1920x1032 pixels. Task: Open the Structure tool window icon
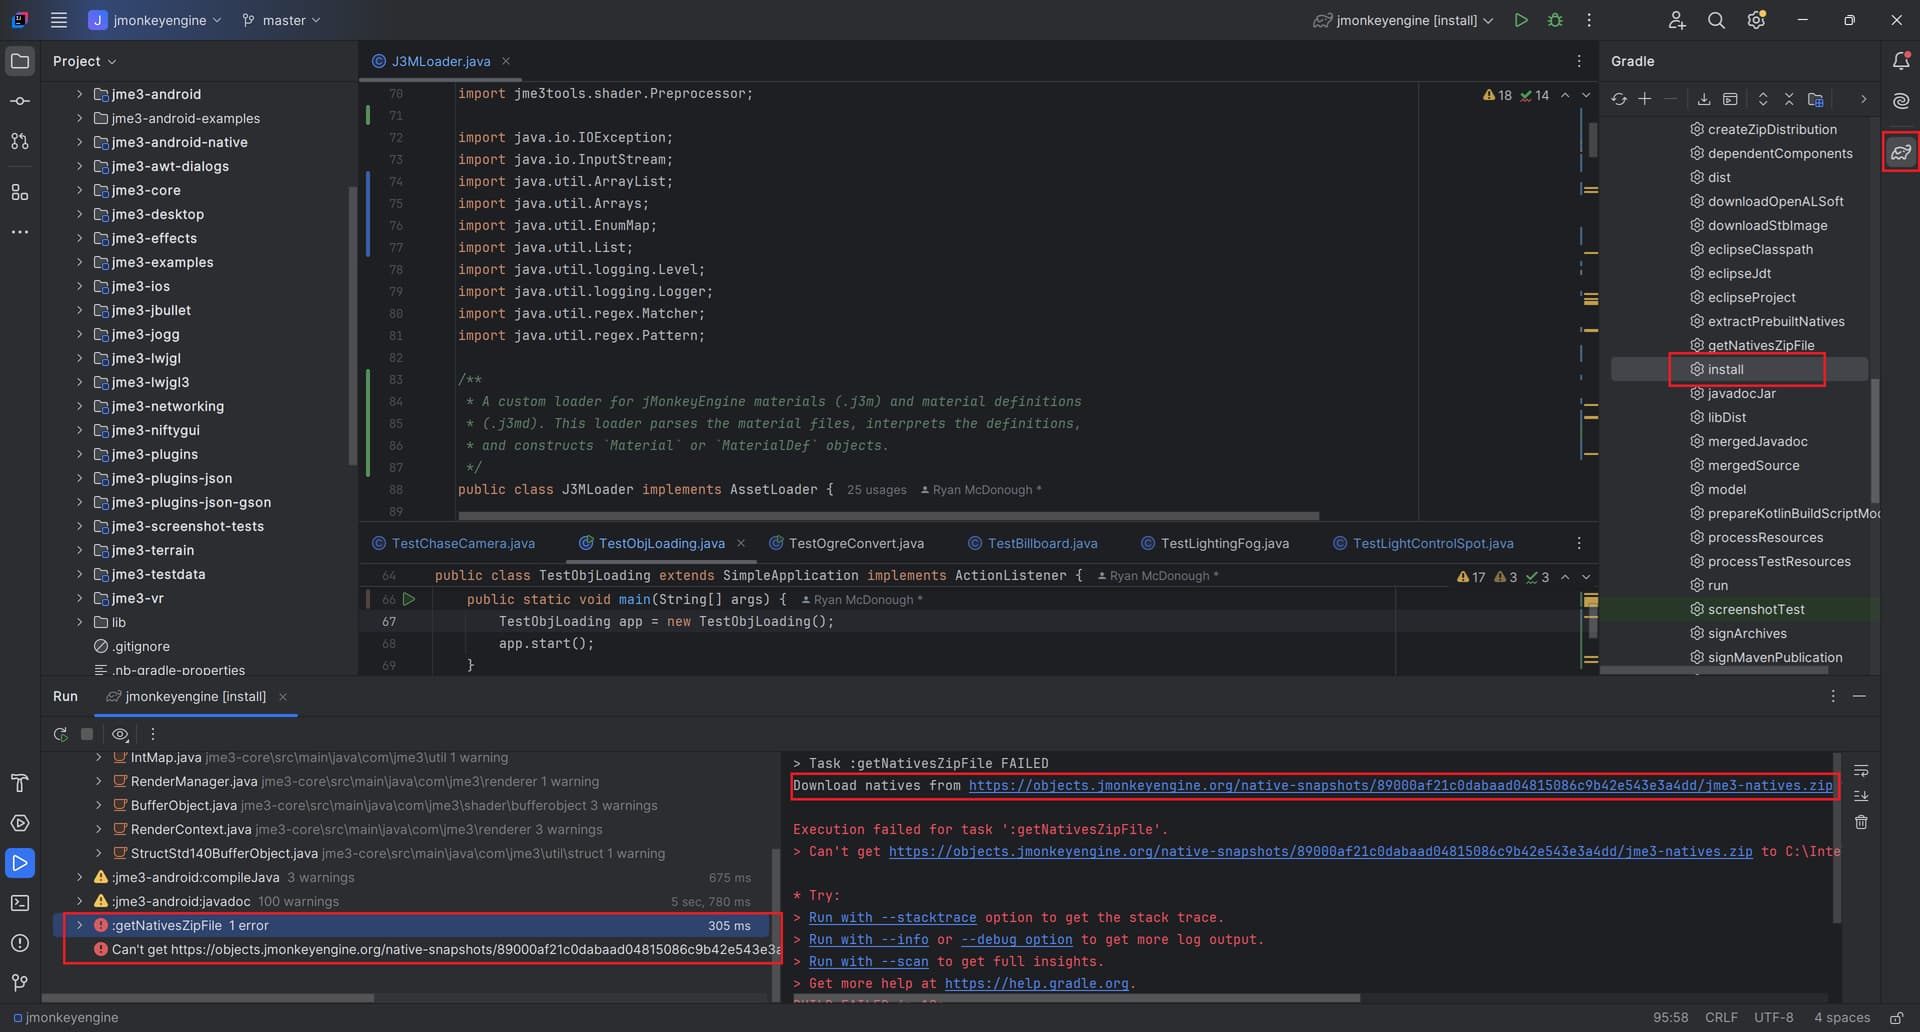click(20, 192)
